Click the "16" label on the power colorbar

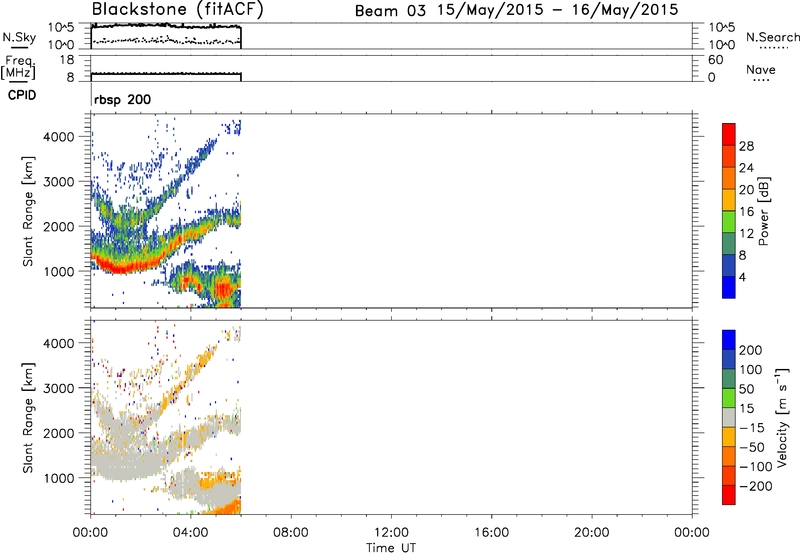(x=746, y=212)
